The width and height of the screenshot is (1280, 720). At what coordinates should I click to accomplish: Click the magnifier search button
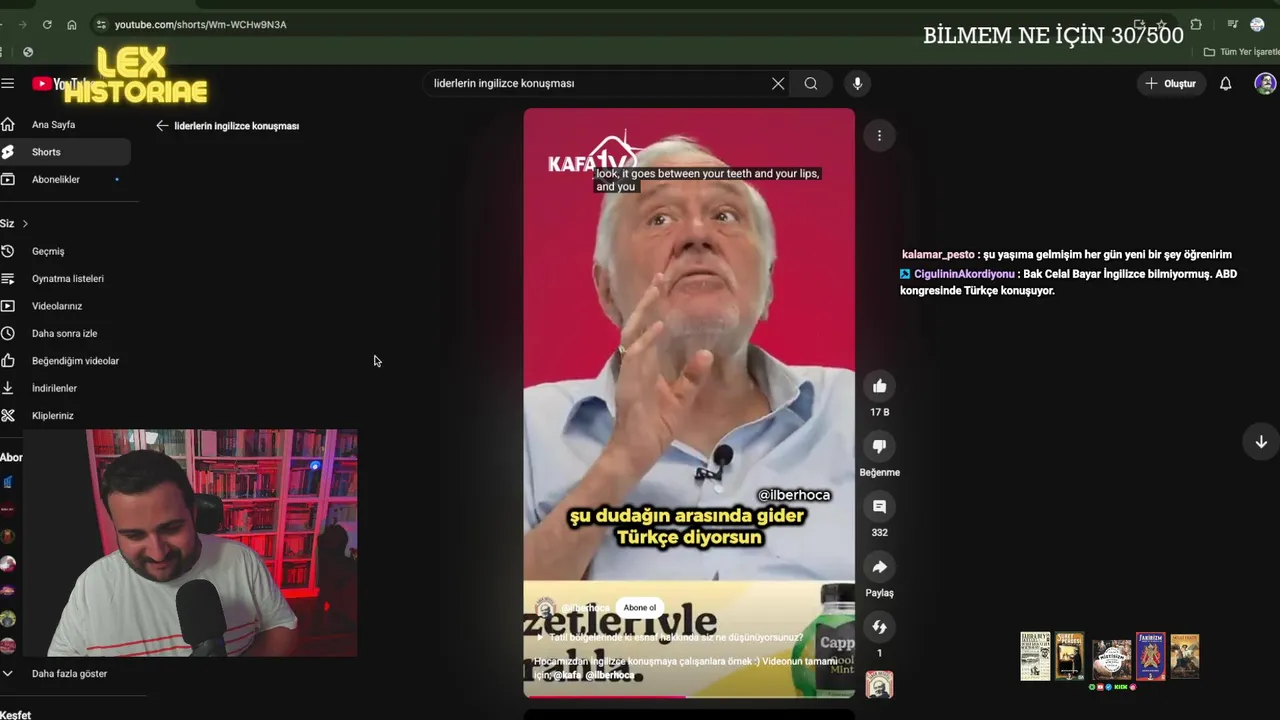click(811, 84)
